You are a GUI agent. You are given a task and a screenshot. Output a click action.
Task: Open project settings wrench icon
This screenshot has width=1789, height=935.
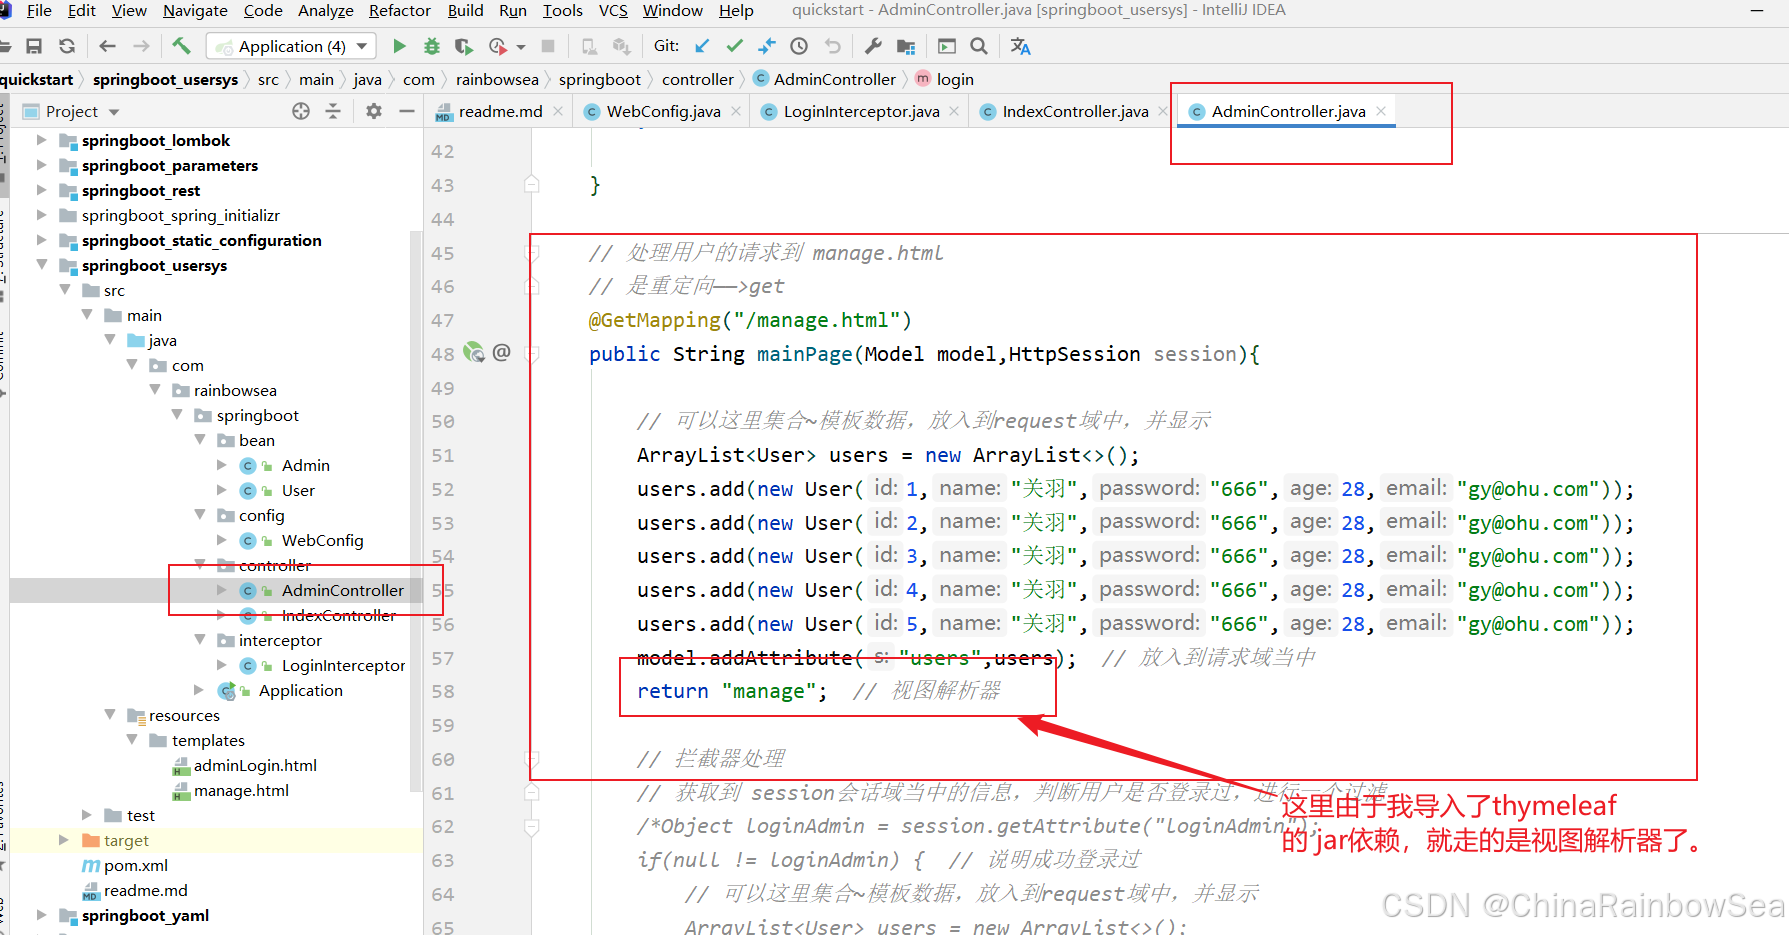[x=873, y=46]
